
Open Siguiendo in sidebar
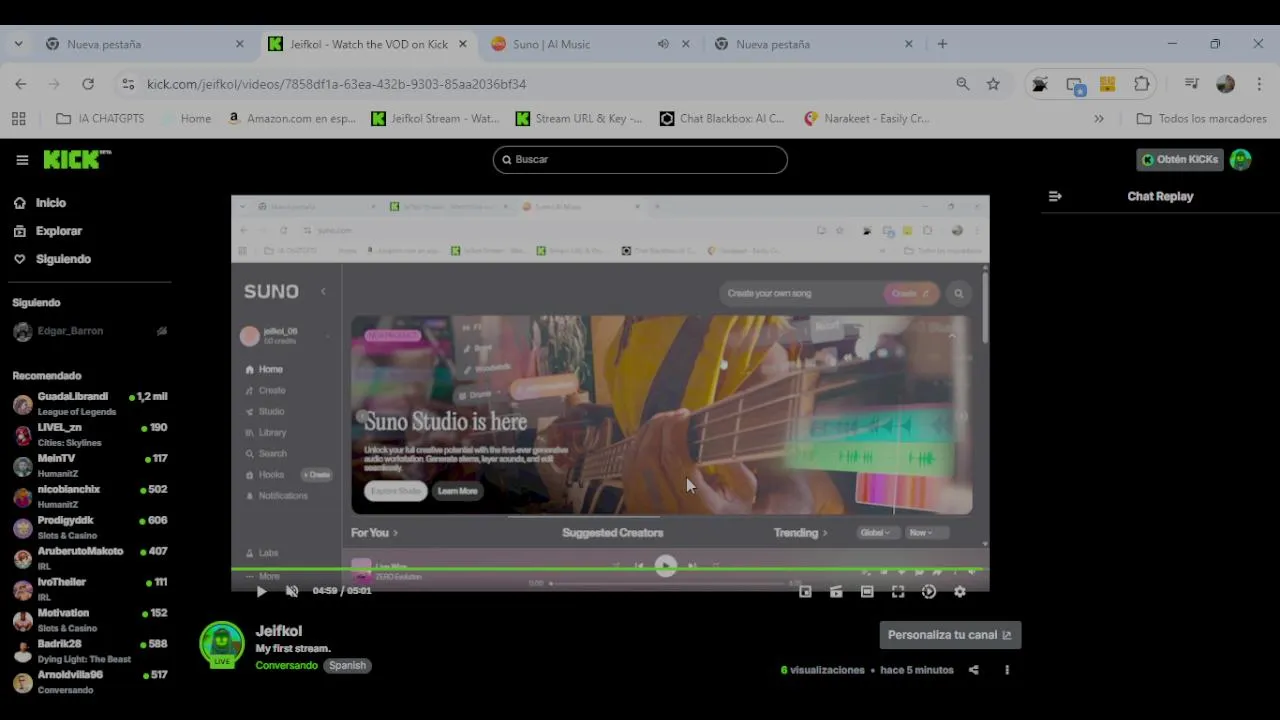[x=63, y=259]
